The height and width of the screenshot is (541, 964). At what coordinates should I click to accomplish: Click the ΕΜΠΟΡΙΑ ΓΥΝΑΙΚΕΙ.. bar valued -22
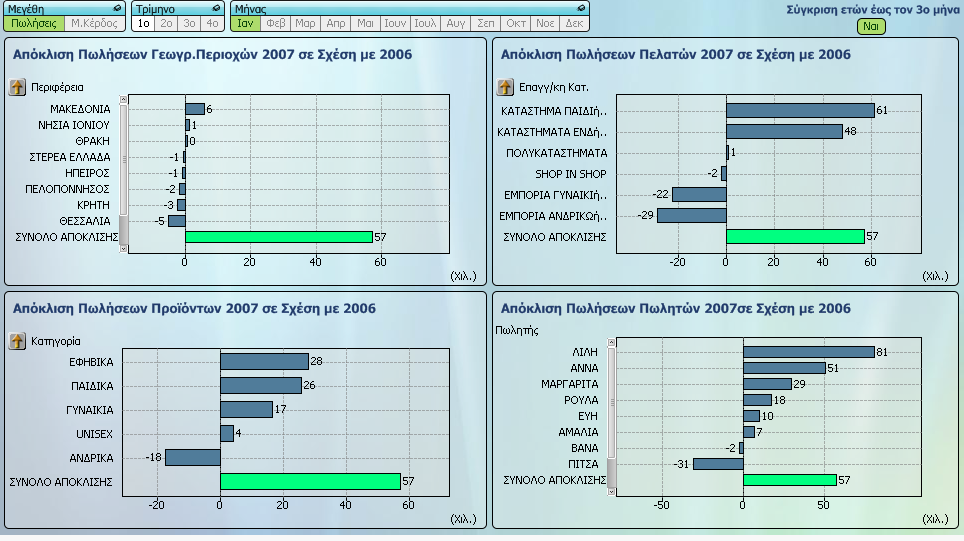tap(699, 194)
